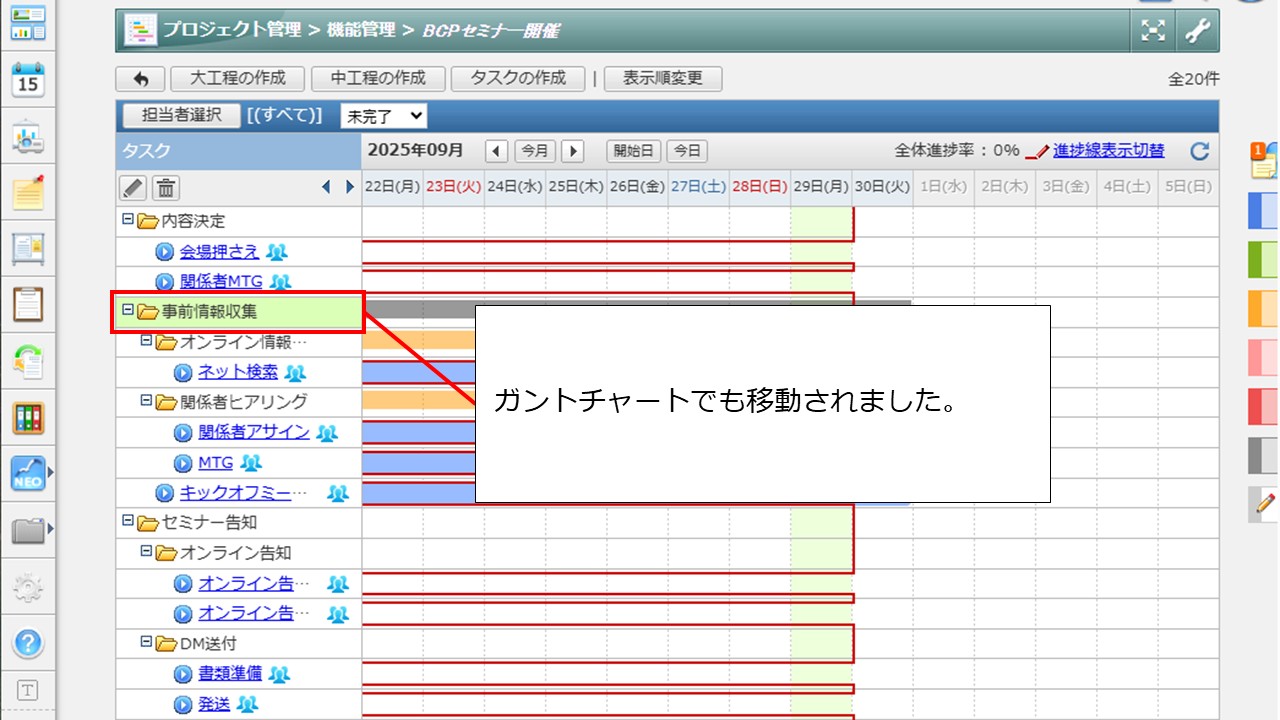
Task: Click the people icon beside 会場押さえ
Action: click(x=276, y=252)
